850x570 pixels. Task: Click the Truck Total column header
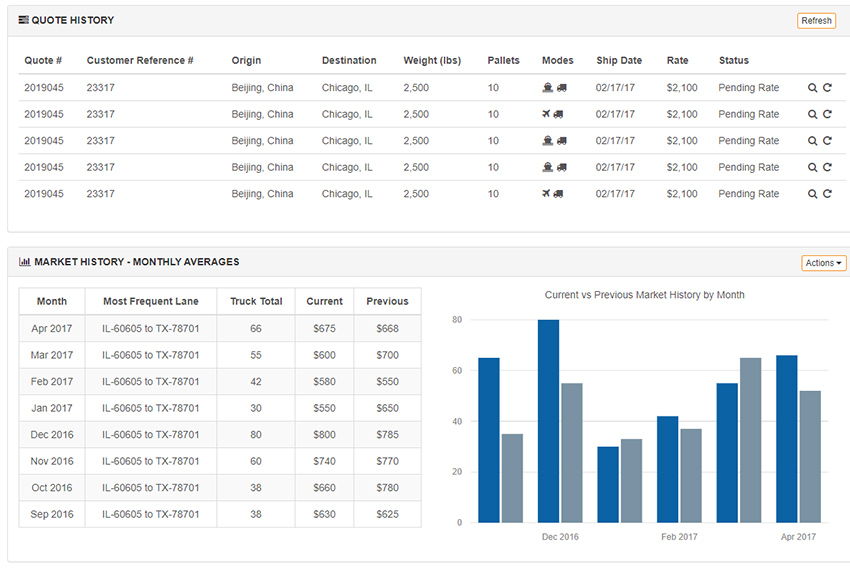tap(256, 301)
